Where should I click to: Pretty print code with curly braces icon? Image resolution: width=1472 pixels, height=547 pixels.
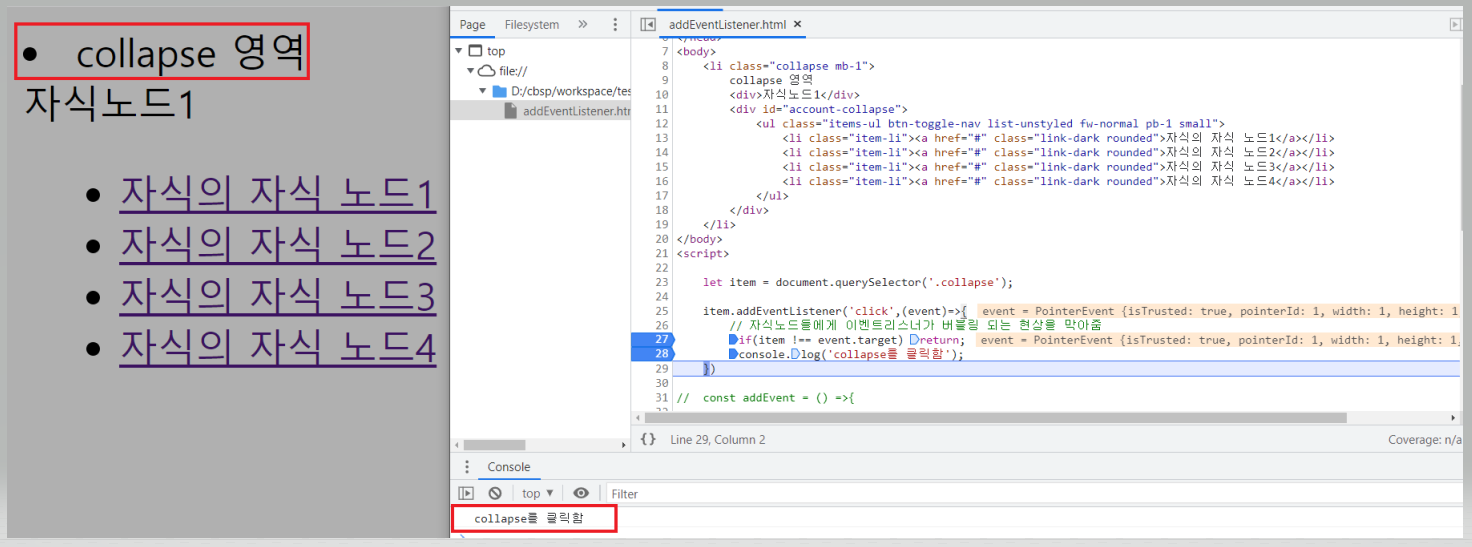pos(648,439)
